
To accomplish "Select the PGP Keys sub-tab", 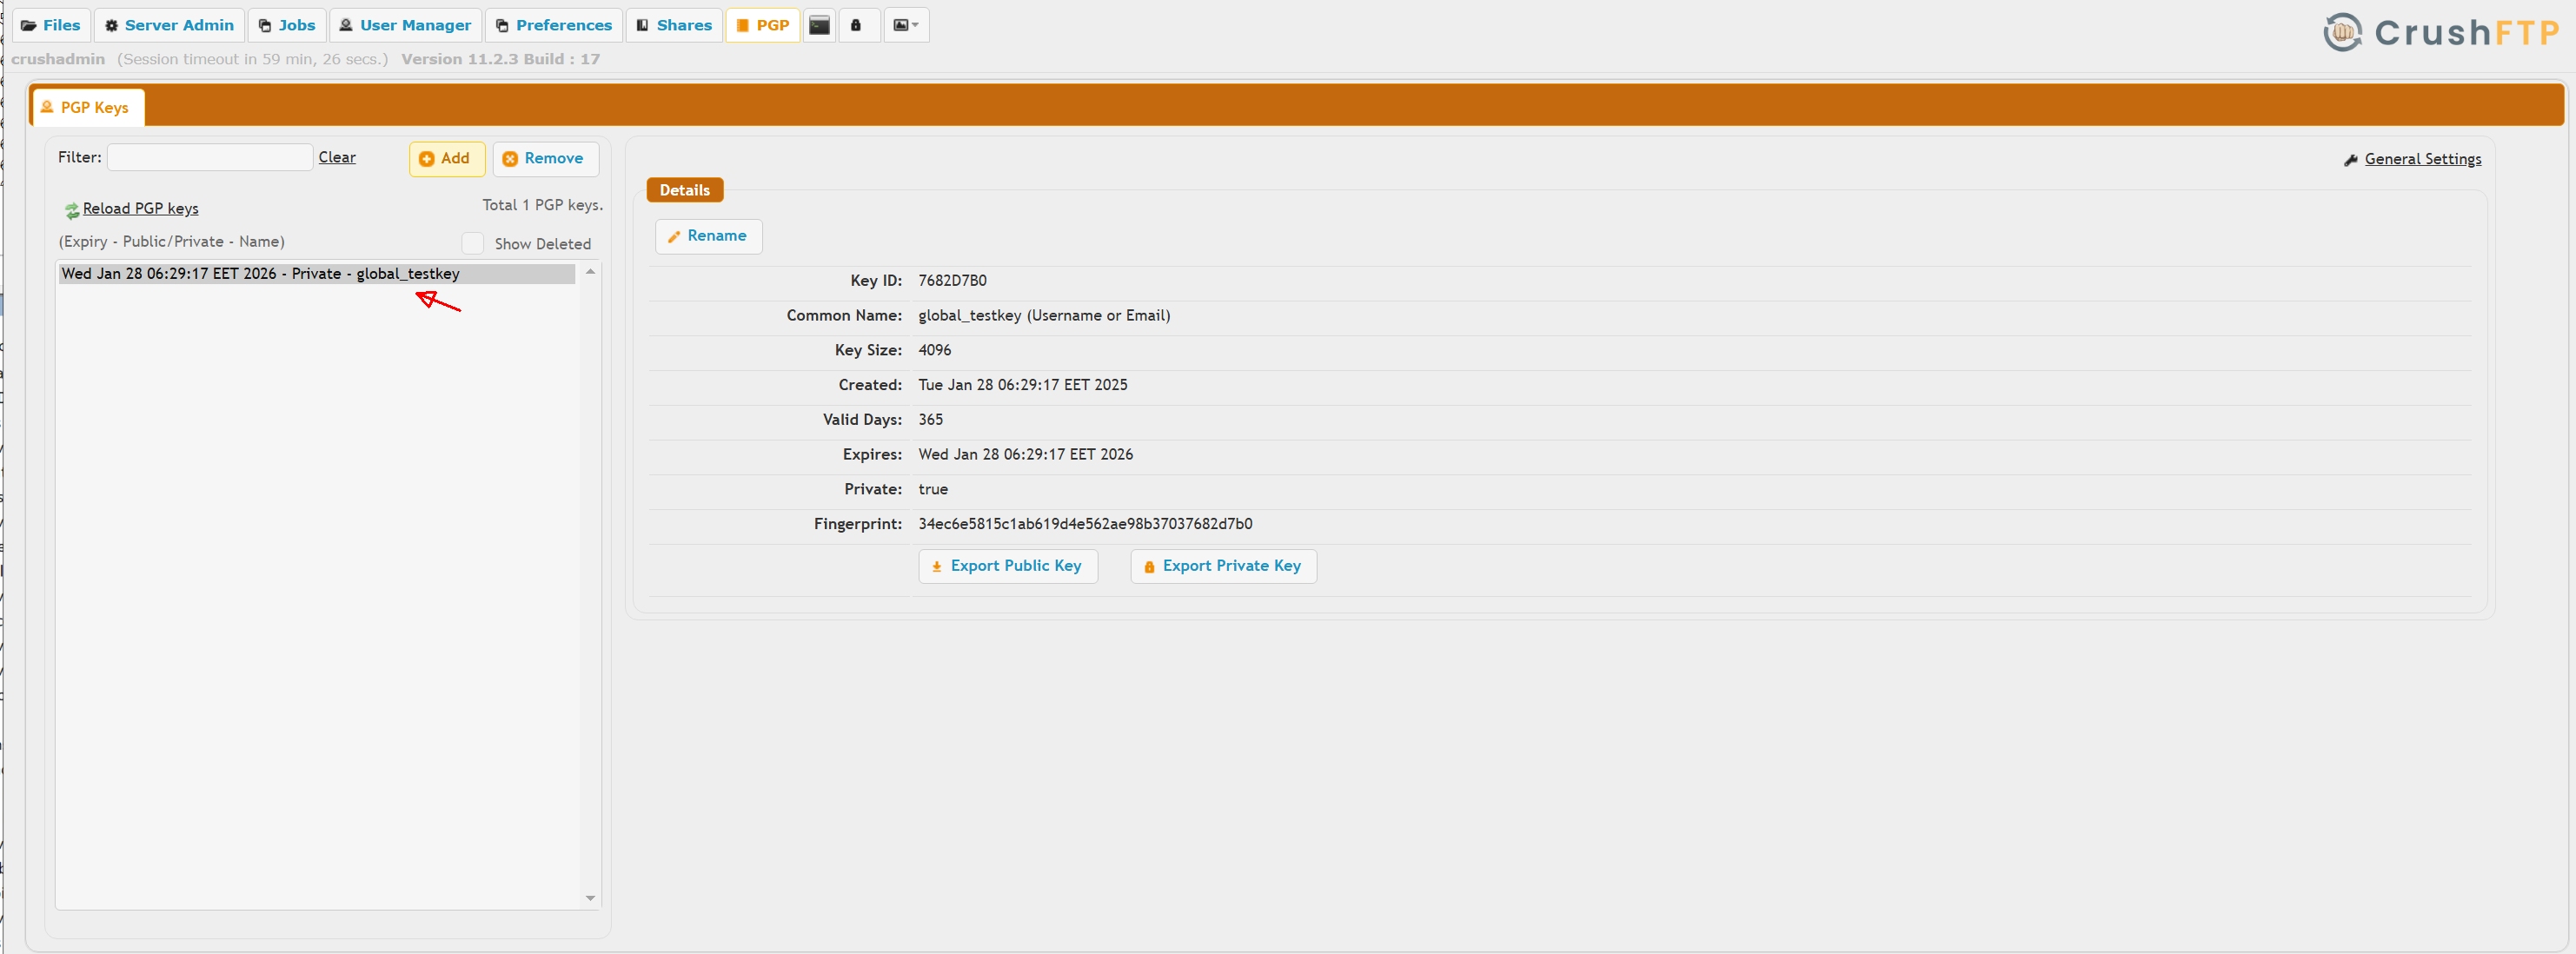I will pyautogui.click(x=87, y=107).
